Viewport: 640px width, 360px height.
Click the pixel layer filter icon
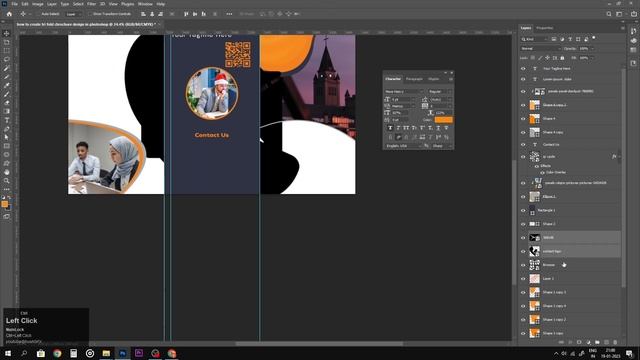point(554,39)
